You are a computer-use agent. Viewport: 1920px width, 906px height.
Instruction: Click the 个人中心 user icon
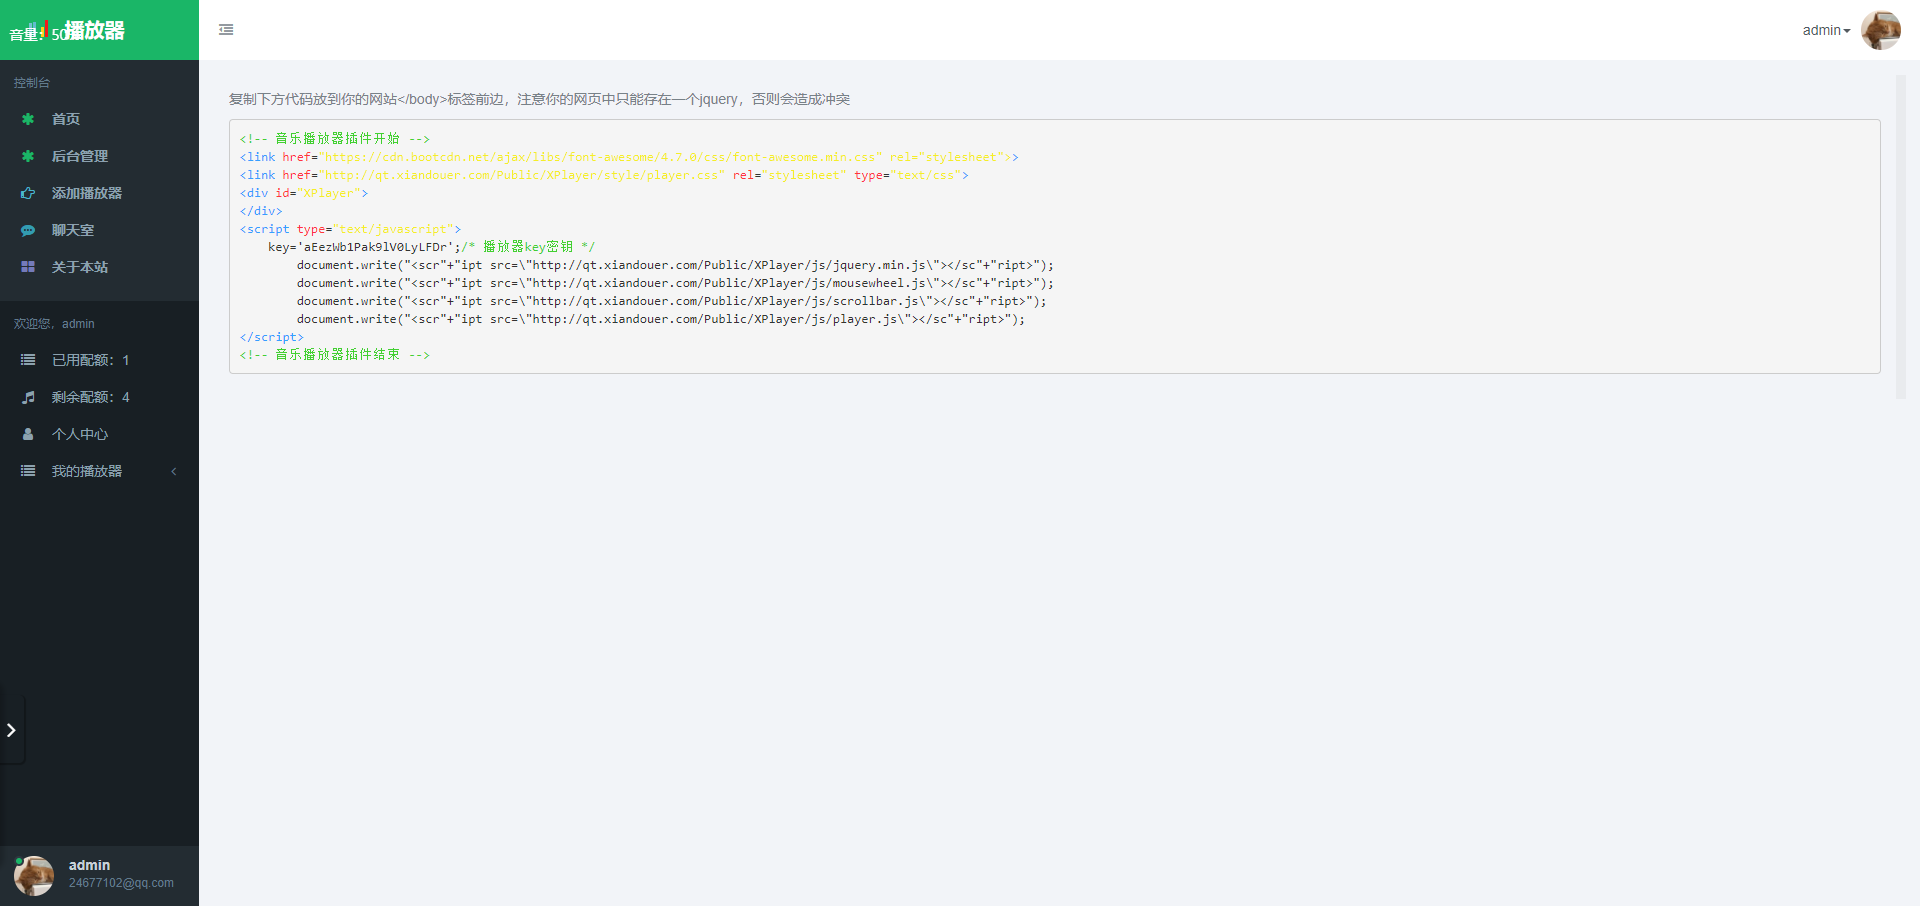point(28,434)
